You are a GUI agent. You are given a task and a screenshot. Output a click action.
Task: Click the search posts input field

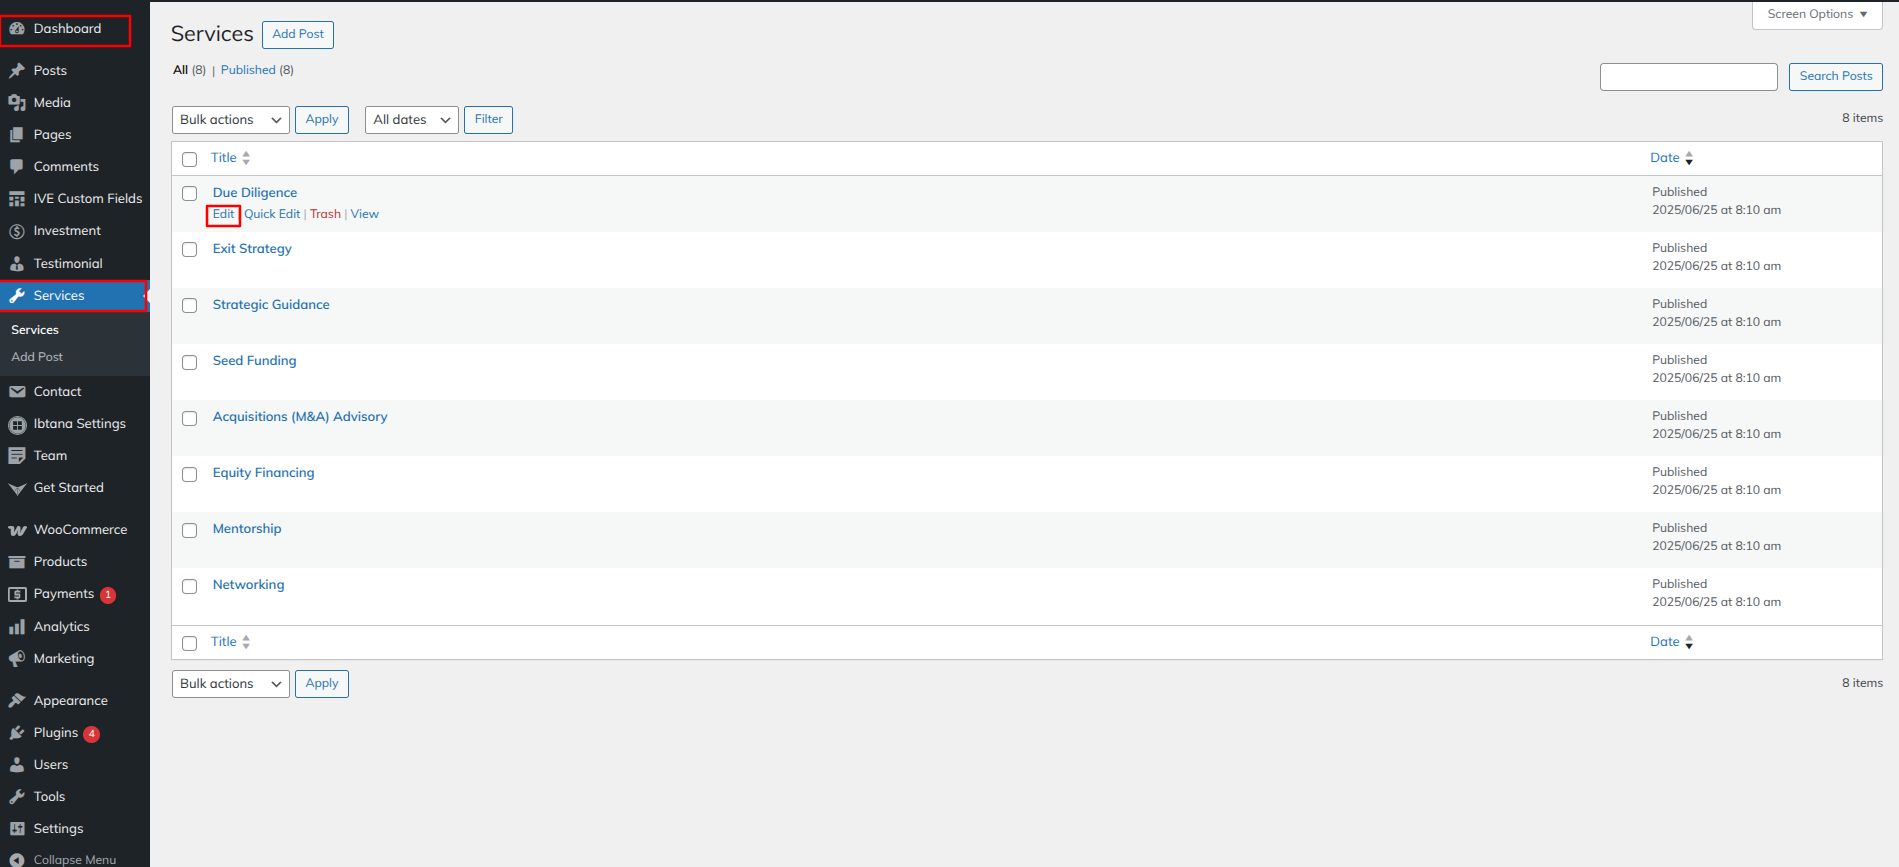pos(1688,77)
